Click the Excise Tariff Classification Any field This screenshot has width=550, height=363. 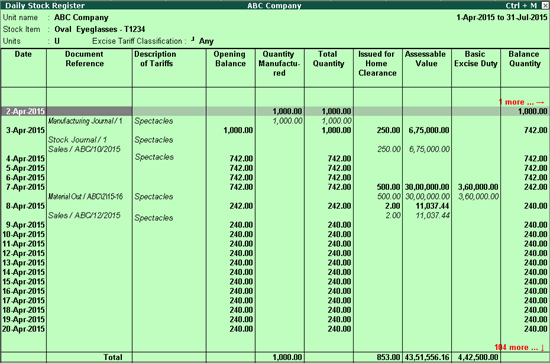pyautogui.click(x=206, y=41)
